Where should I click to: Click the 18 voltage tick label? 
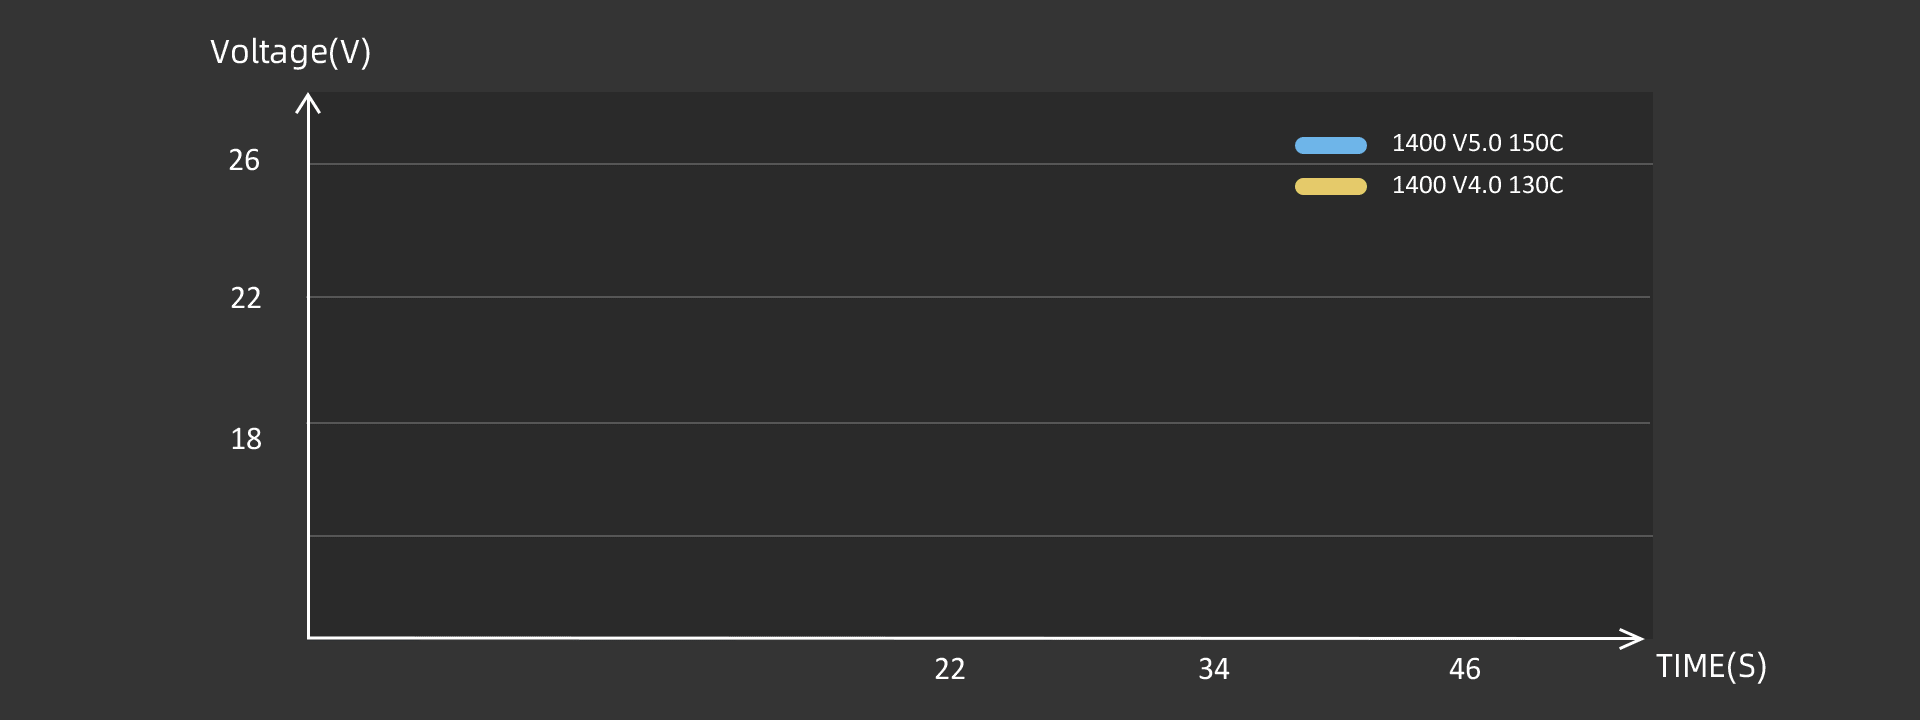pos(246,439)
